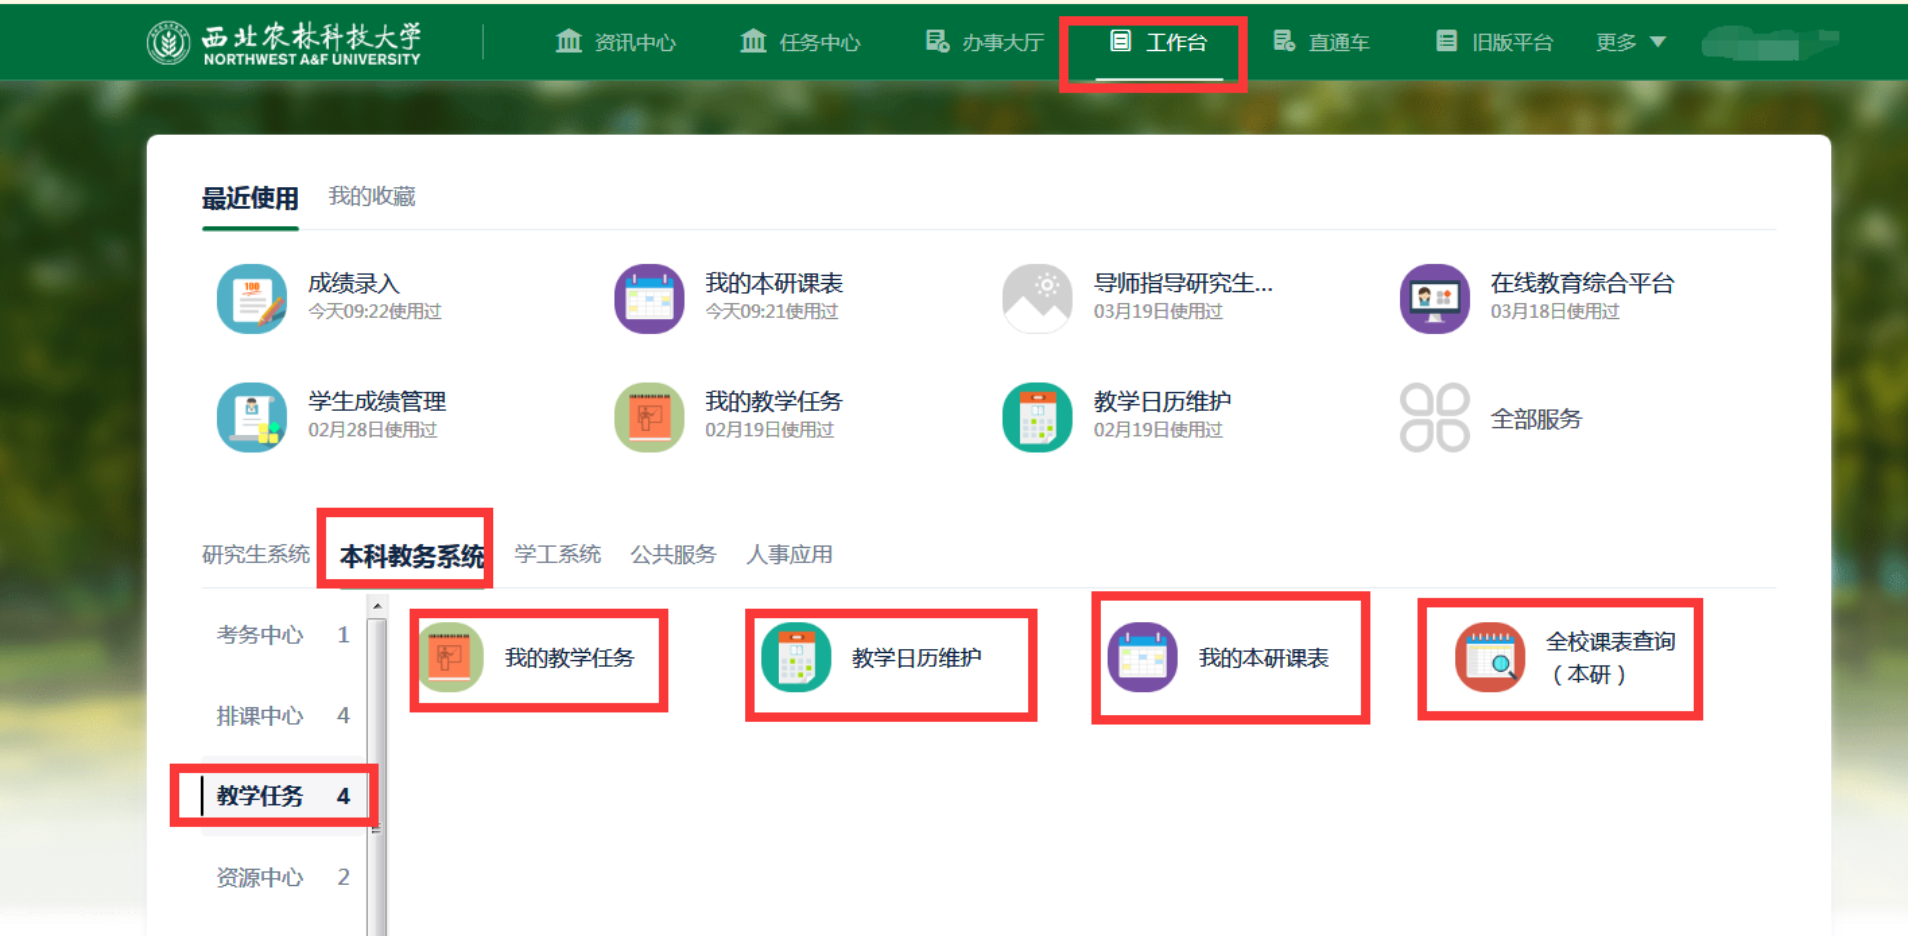The image size is (1908, 937).
Task: Click scroll-up arrow on category list scrollbar
Action: tap(377, 606)
